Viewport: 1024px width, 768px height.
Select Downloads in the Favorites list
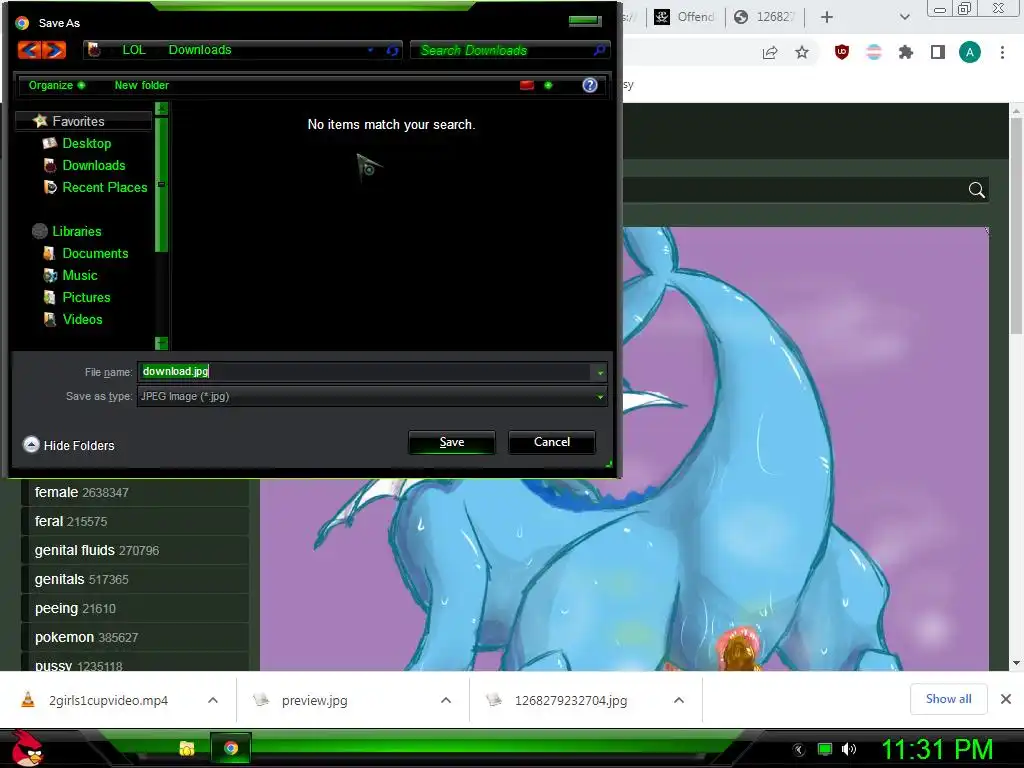(x=93, y=165)
